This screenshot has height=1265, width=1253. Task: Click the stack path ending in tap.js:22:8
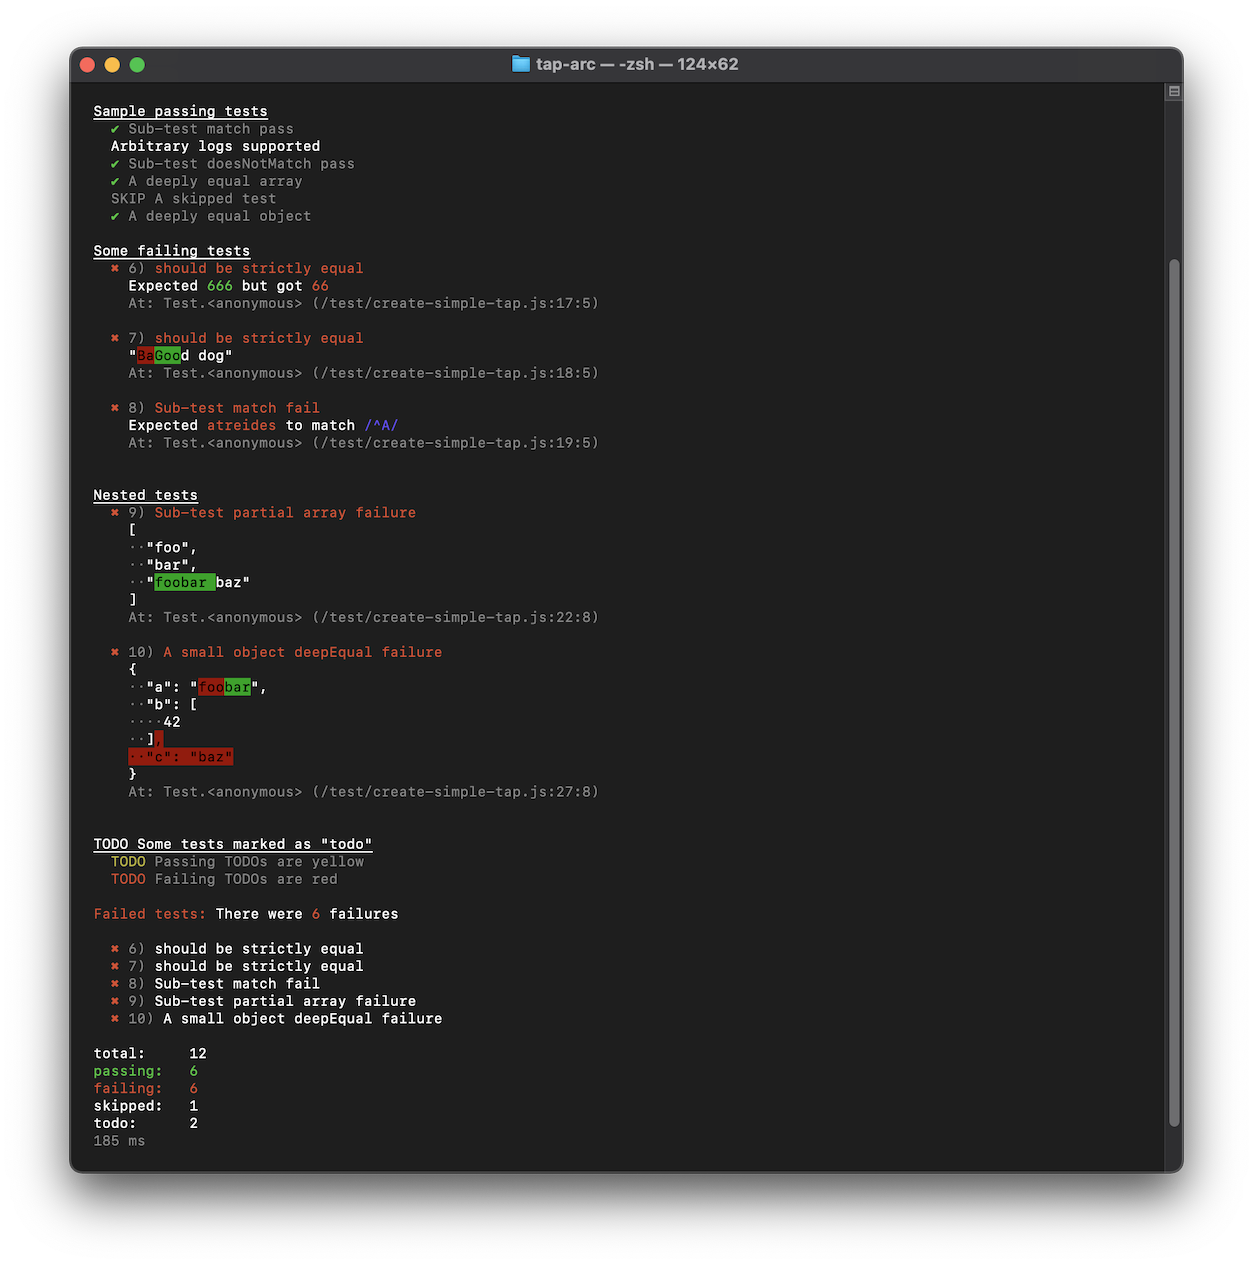[x=363, y=617]
